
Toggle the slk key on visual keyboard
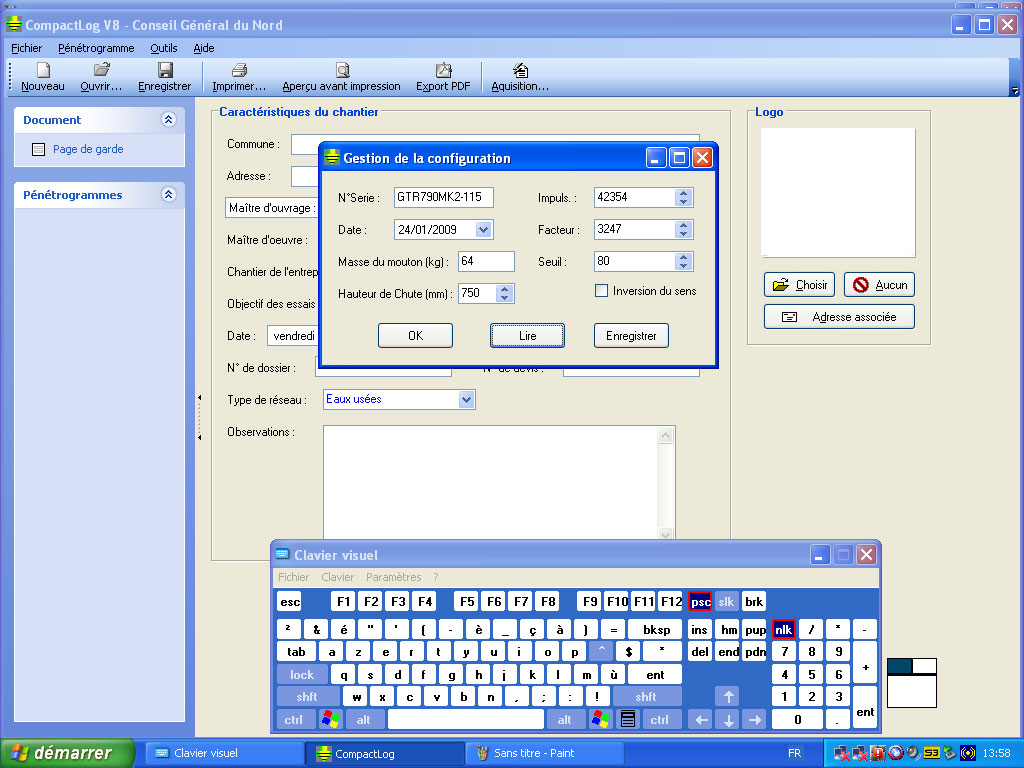point(726,601)
